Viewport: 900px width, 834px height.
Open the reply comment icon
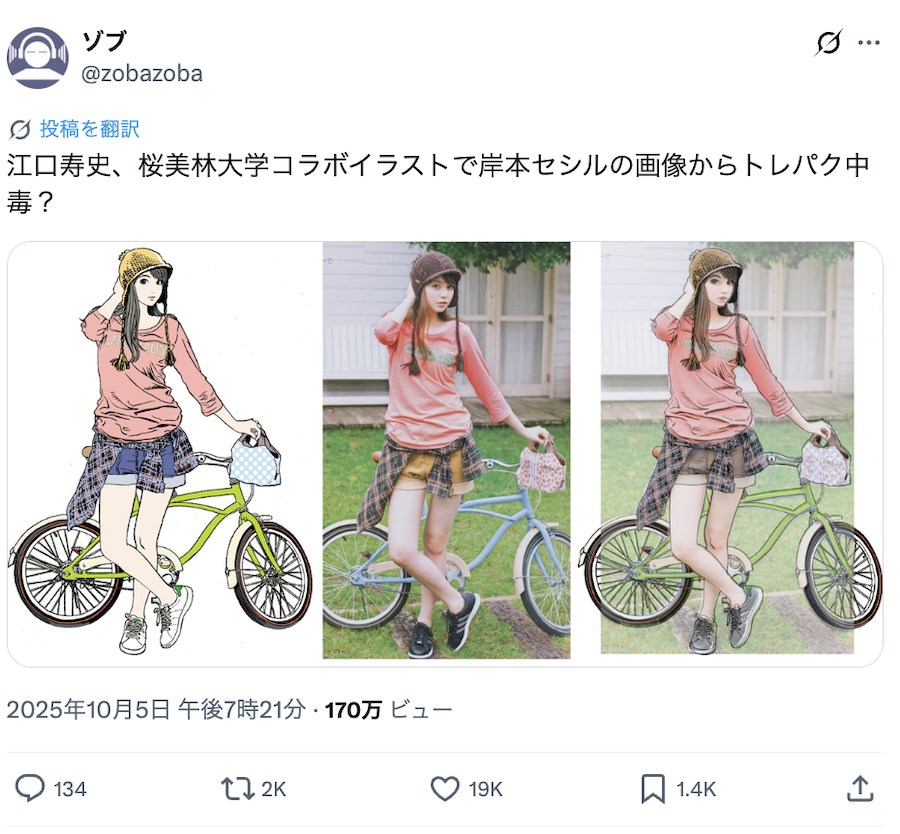29,788
